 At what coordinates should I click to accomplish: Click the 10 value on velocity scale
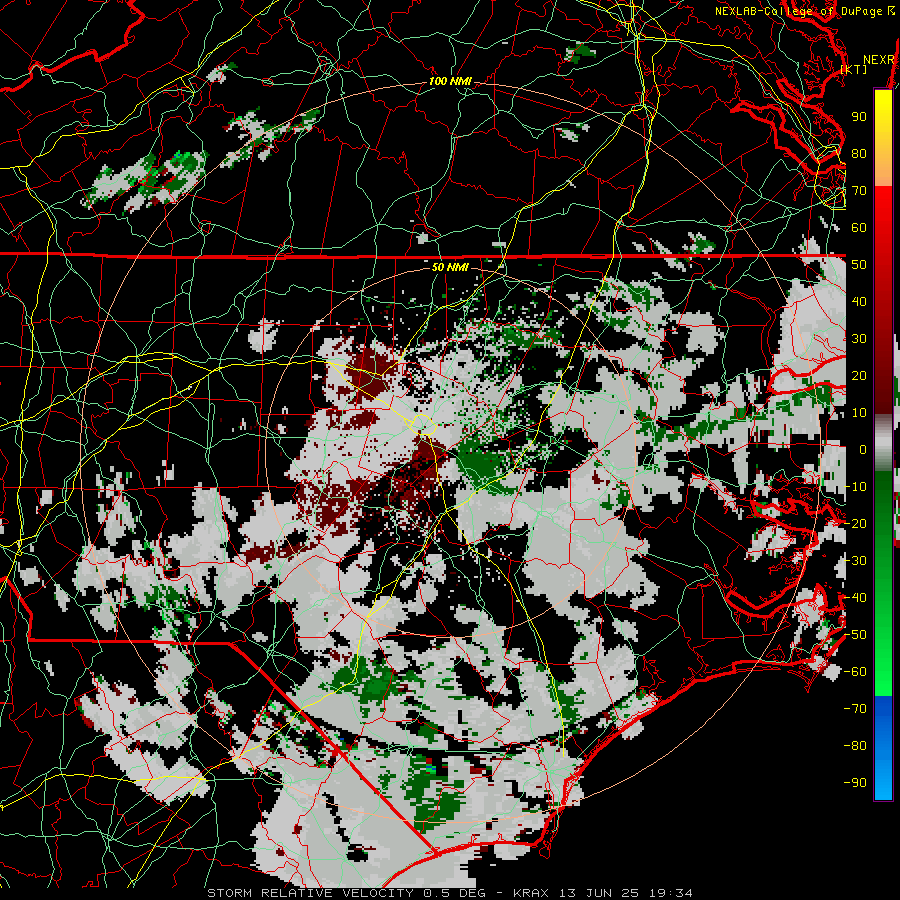859,413
